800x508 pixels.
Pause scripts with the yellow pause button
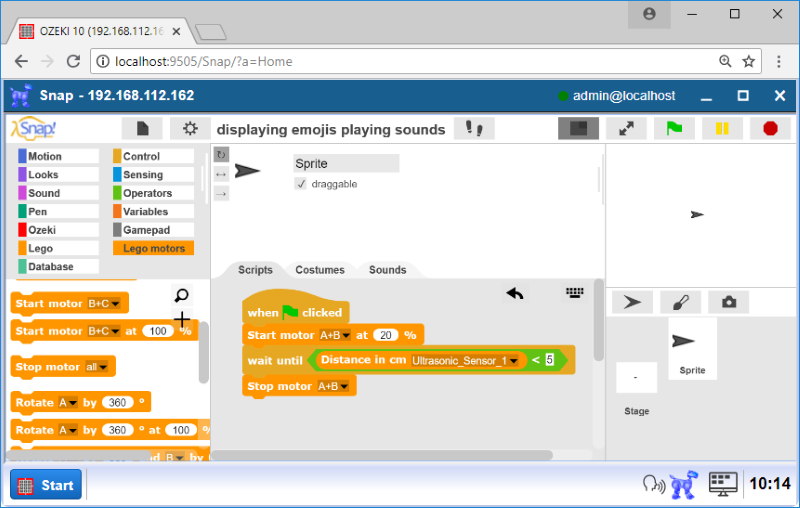tap(721, 128)
